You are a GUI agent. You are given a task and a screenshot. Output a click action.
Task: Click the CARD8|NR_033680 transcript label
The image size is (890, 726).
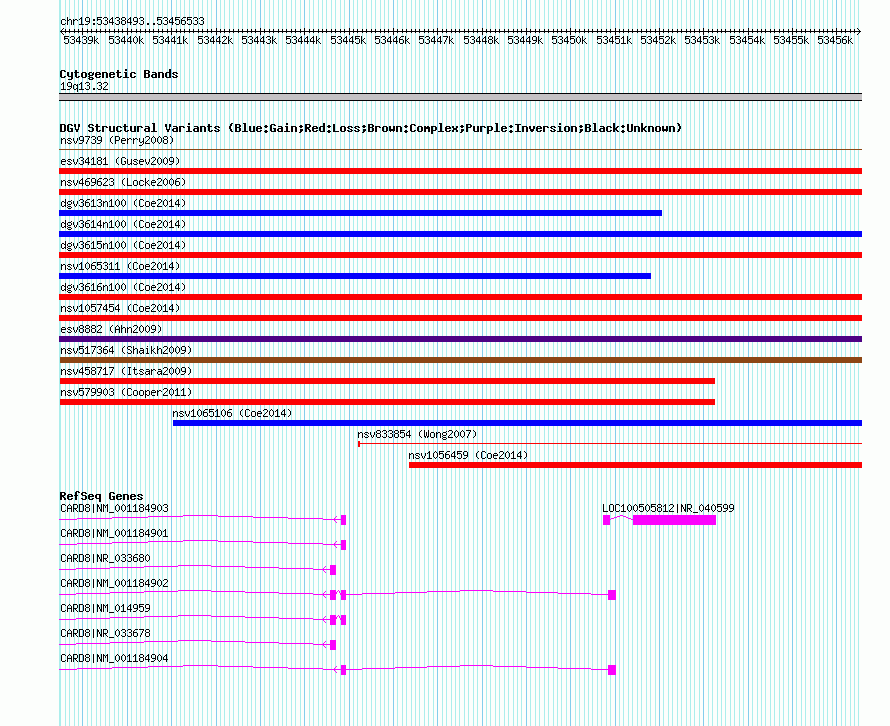point(105,558)
